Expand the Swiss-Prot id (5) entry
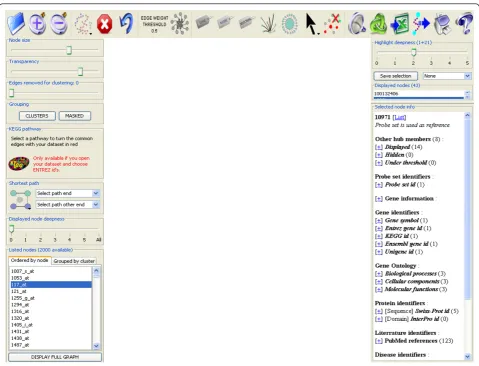Viewport: 479px width, 366px height. coord(379,311)
